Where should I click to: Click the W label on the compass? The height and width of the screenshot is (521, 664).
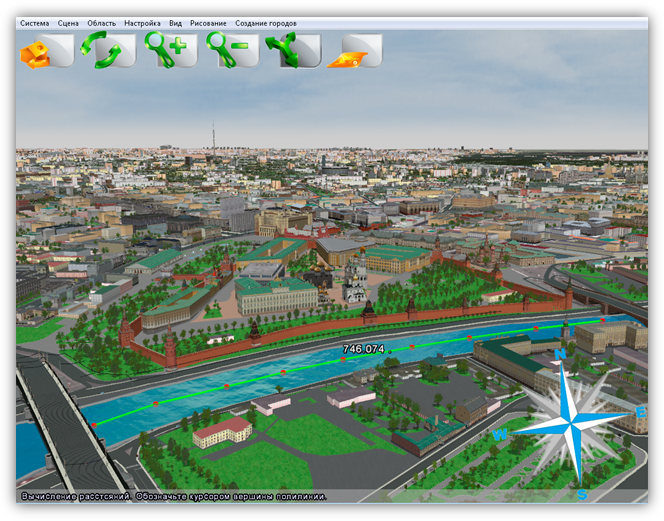point(499,435)
